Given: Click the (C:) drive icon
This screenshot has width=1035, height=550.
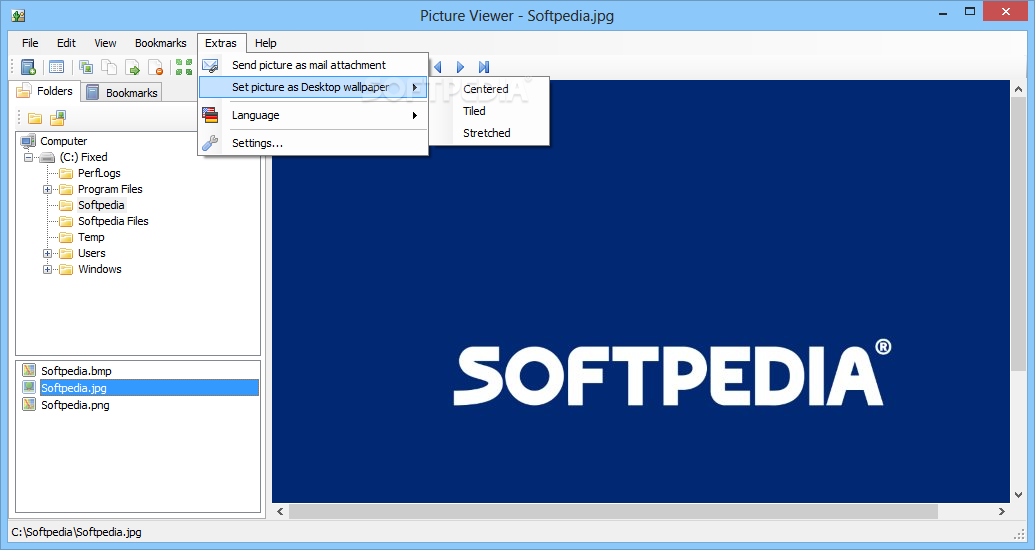Looking at the screenshot, I should point(48,157).
